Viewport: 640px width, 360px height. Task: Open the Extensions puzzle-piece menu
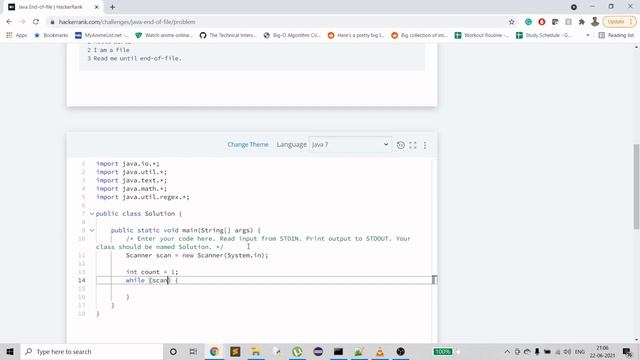pyautogui.click(x=582, y=22)
